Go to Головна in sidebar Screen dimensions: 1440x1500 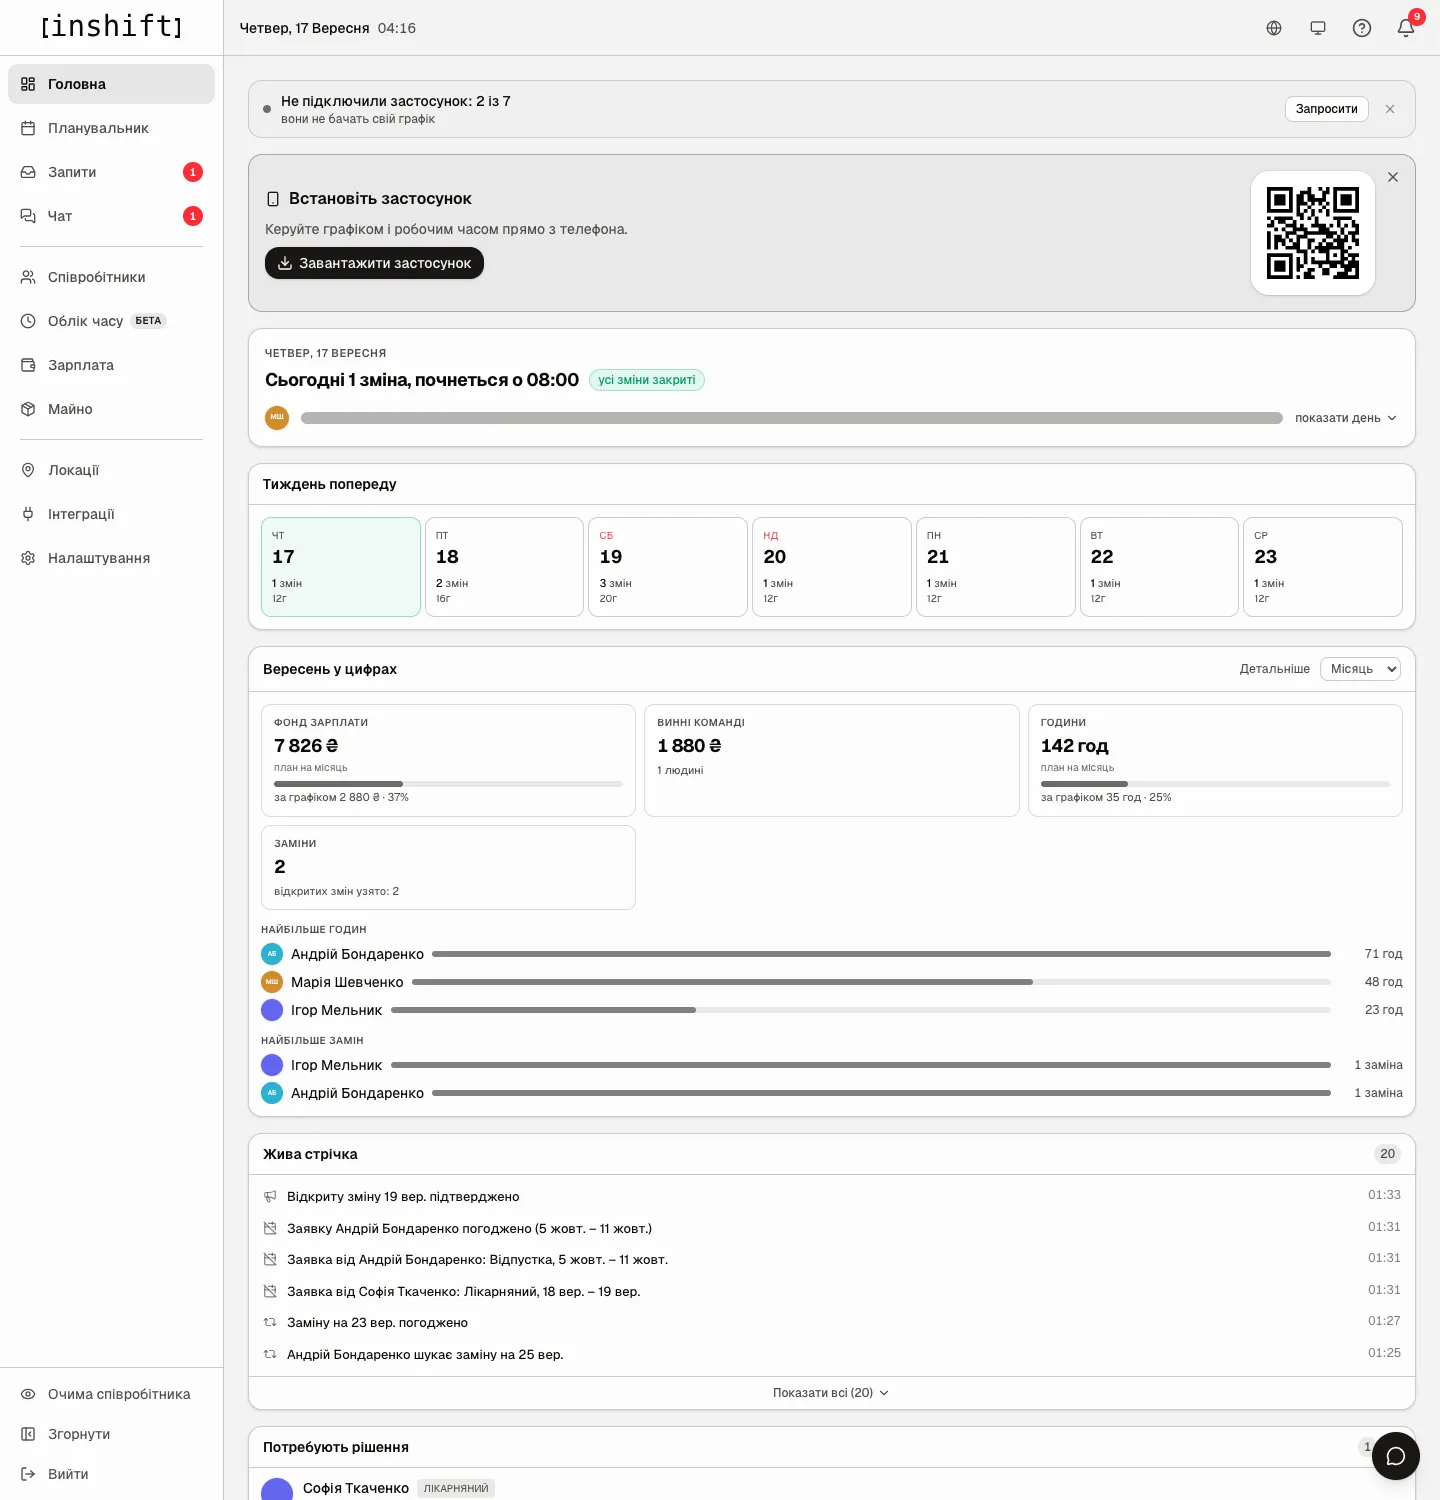click(x=111, y=84)
